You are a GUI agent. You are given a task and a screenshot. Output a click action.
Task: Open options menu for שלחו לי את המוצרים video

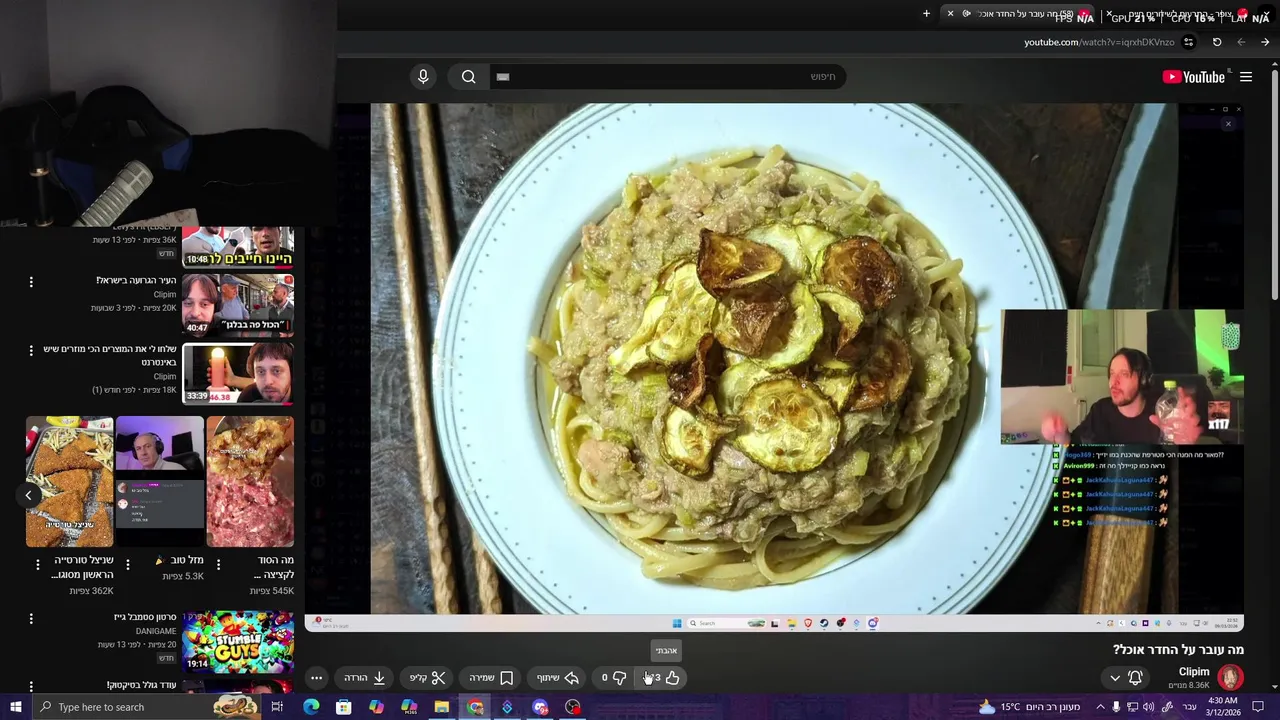coord(31,351)
